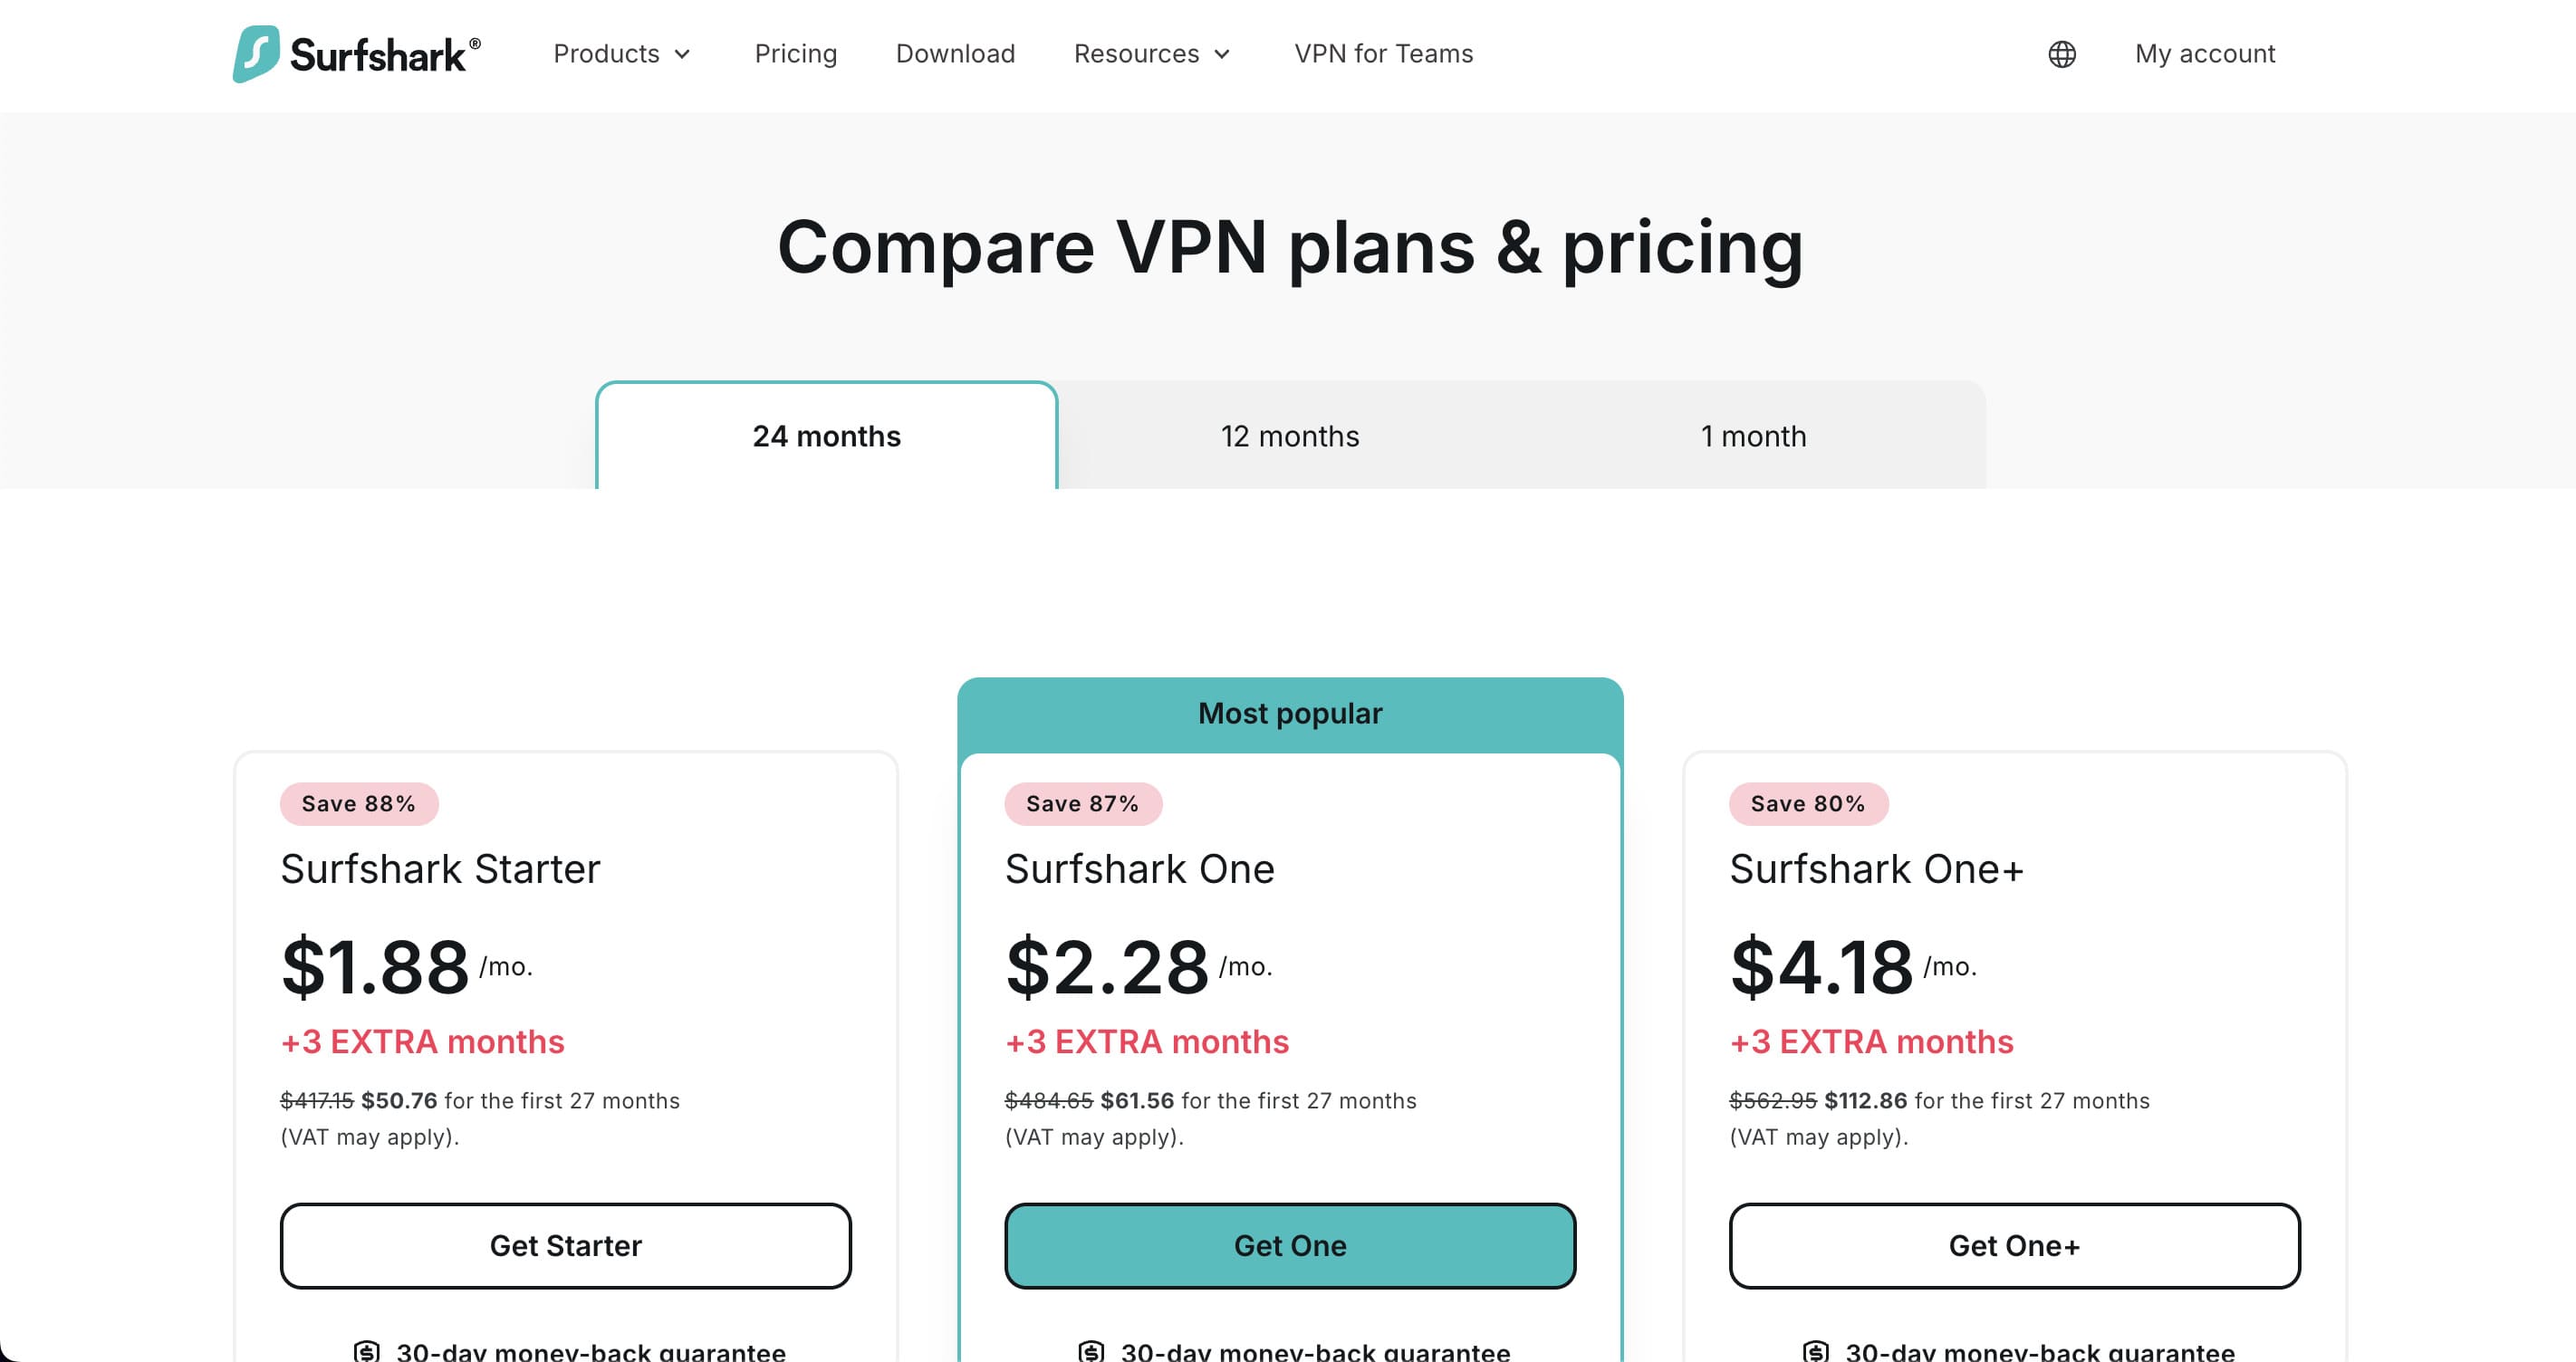
Task: Click the money-back shield icon under One+
Action: tap(1816, 1351)
